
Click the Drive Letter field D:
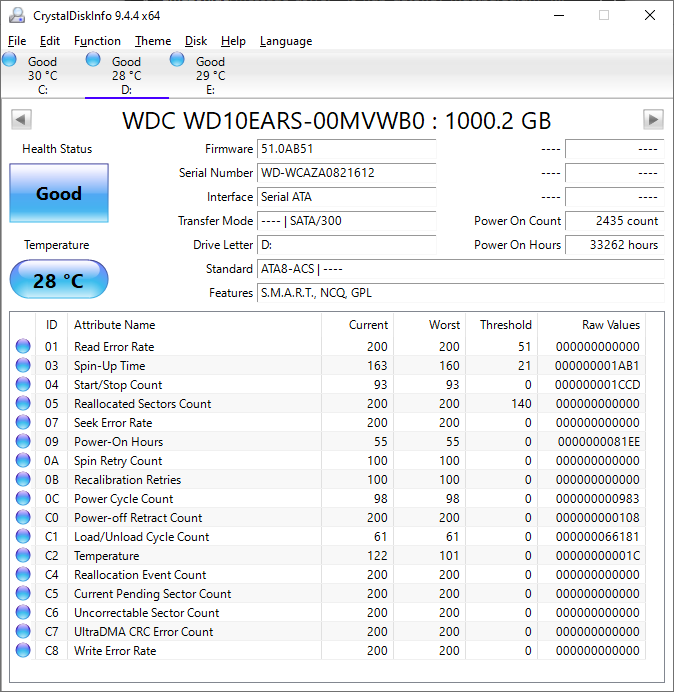click(346, 244)
